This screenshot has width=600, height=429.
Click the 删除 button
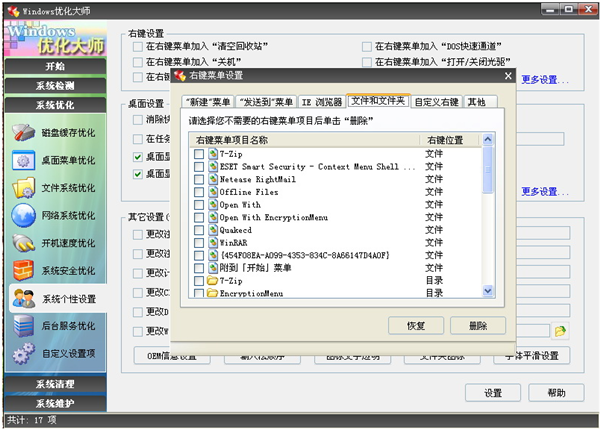tap(478, 325)
